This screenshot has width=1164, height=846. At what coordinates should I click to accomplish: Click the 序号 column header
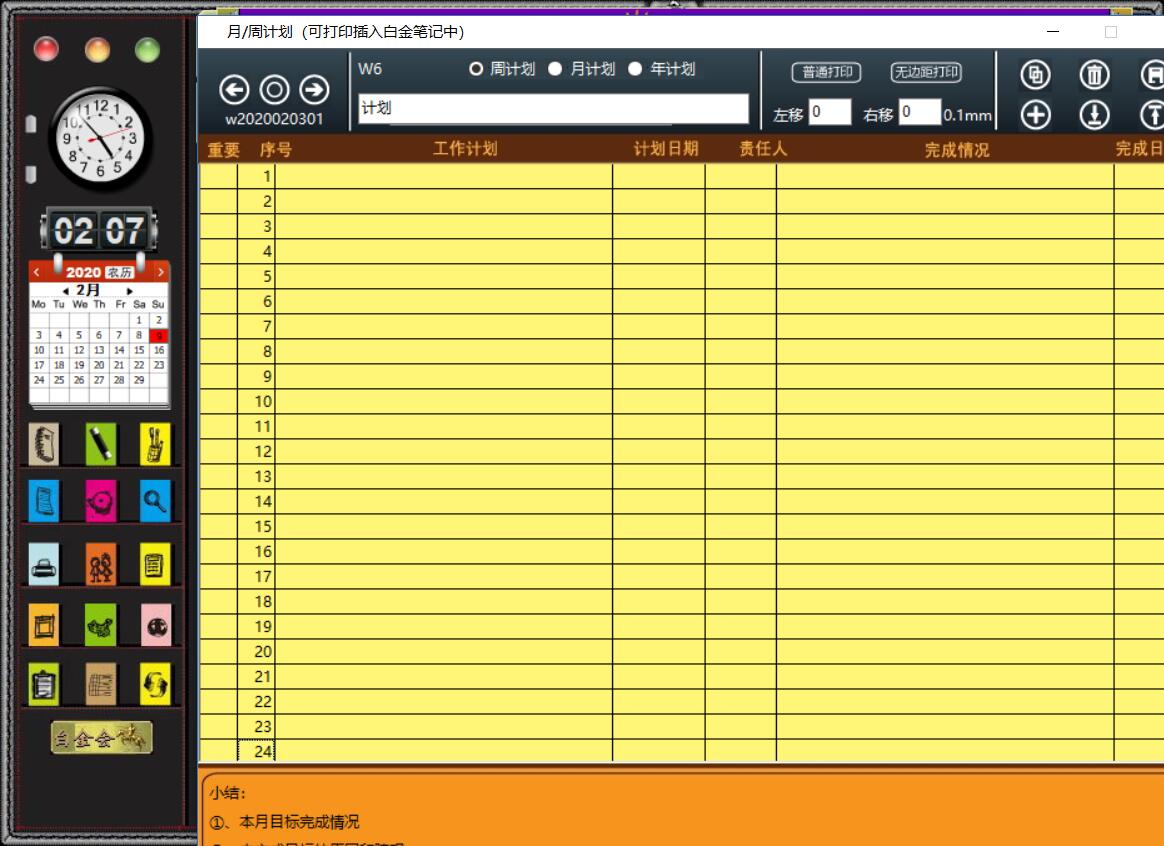point(275,150)
